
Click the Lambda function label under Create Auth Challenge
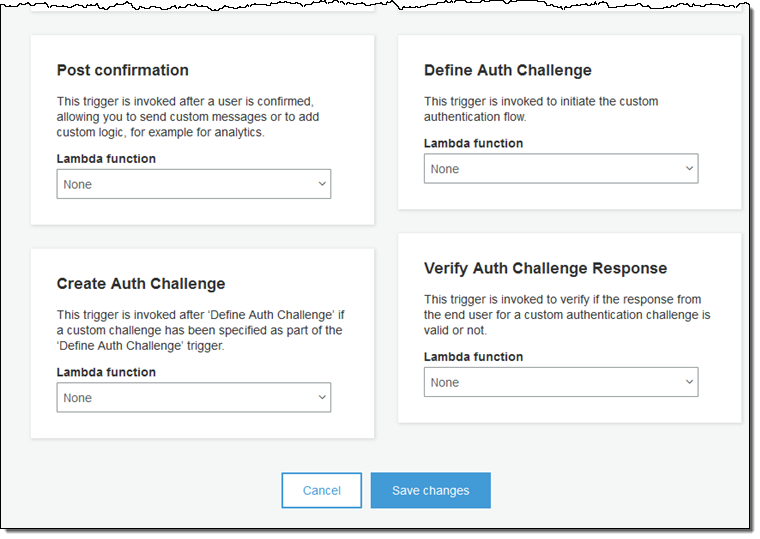point(106,372)
